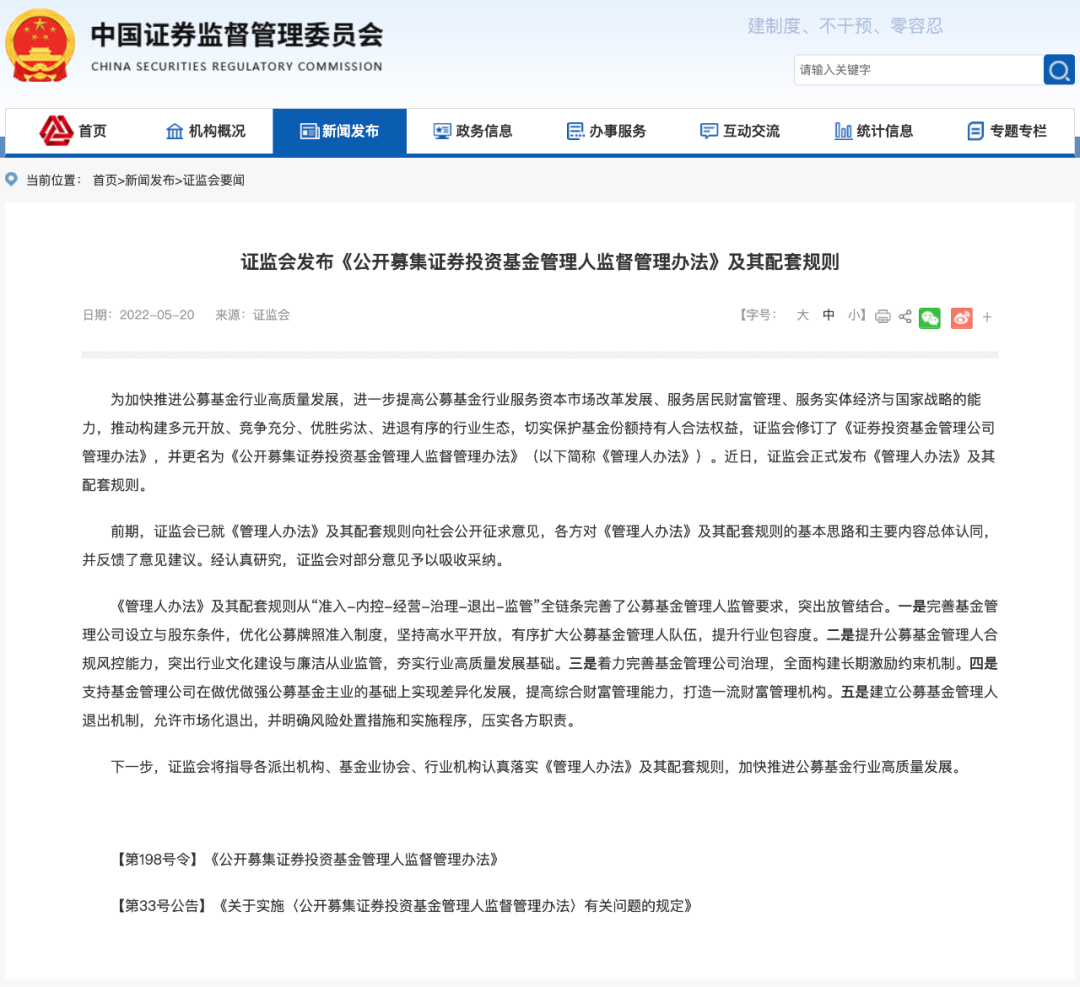Click the slogan 建制度、不干预、零容忍
This screenshot has width=1080, height=987.
(x=845, y=26)
